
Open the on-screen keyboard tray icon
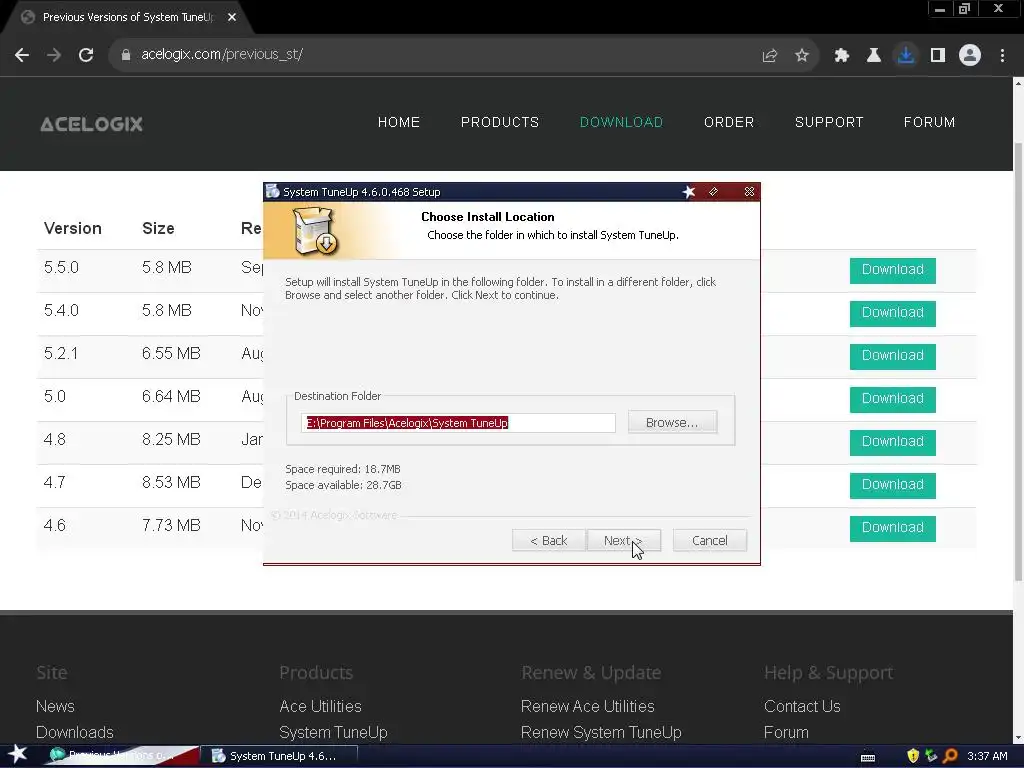click(x=868, y=758)
